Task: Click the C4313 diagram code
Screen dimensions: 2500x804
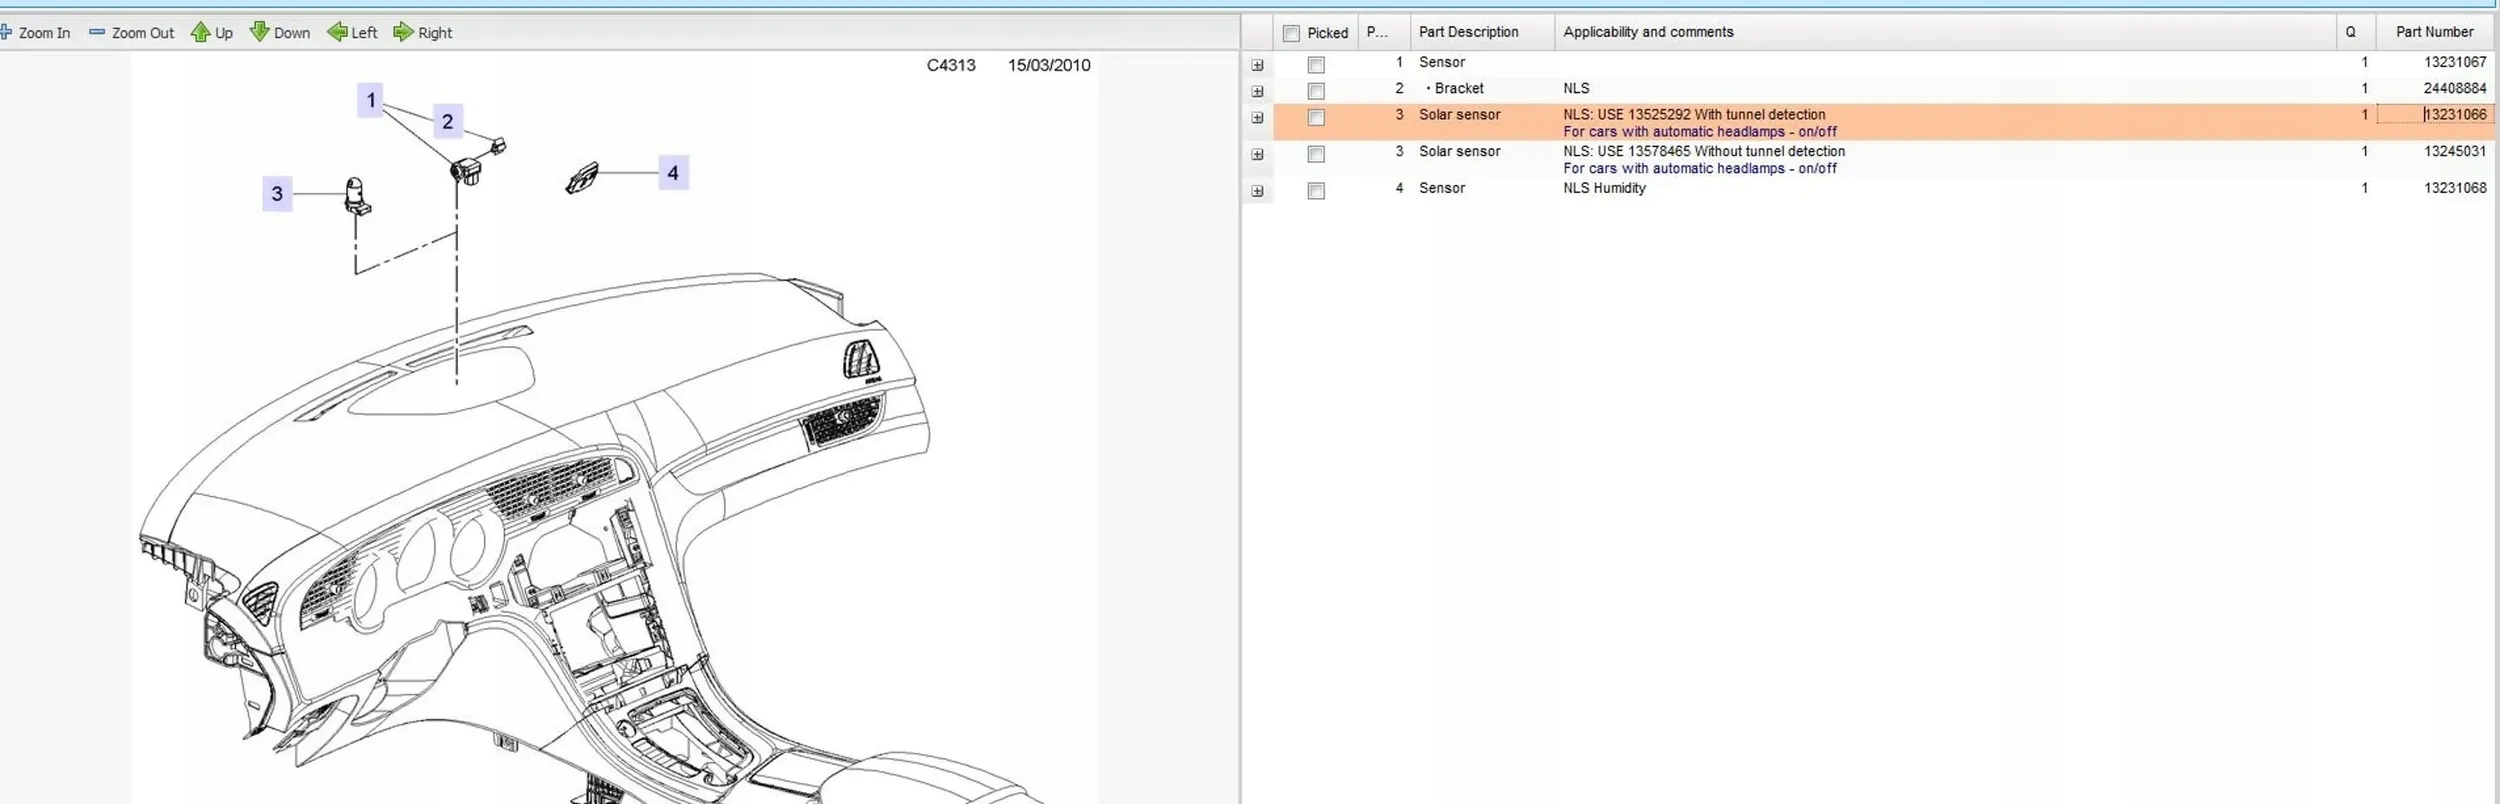Action: [x=951, y=65]
